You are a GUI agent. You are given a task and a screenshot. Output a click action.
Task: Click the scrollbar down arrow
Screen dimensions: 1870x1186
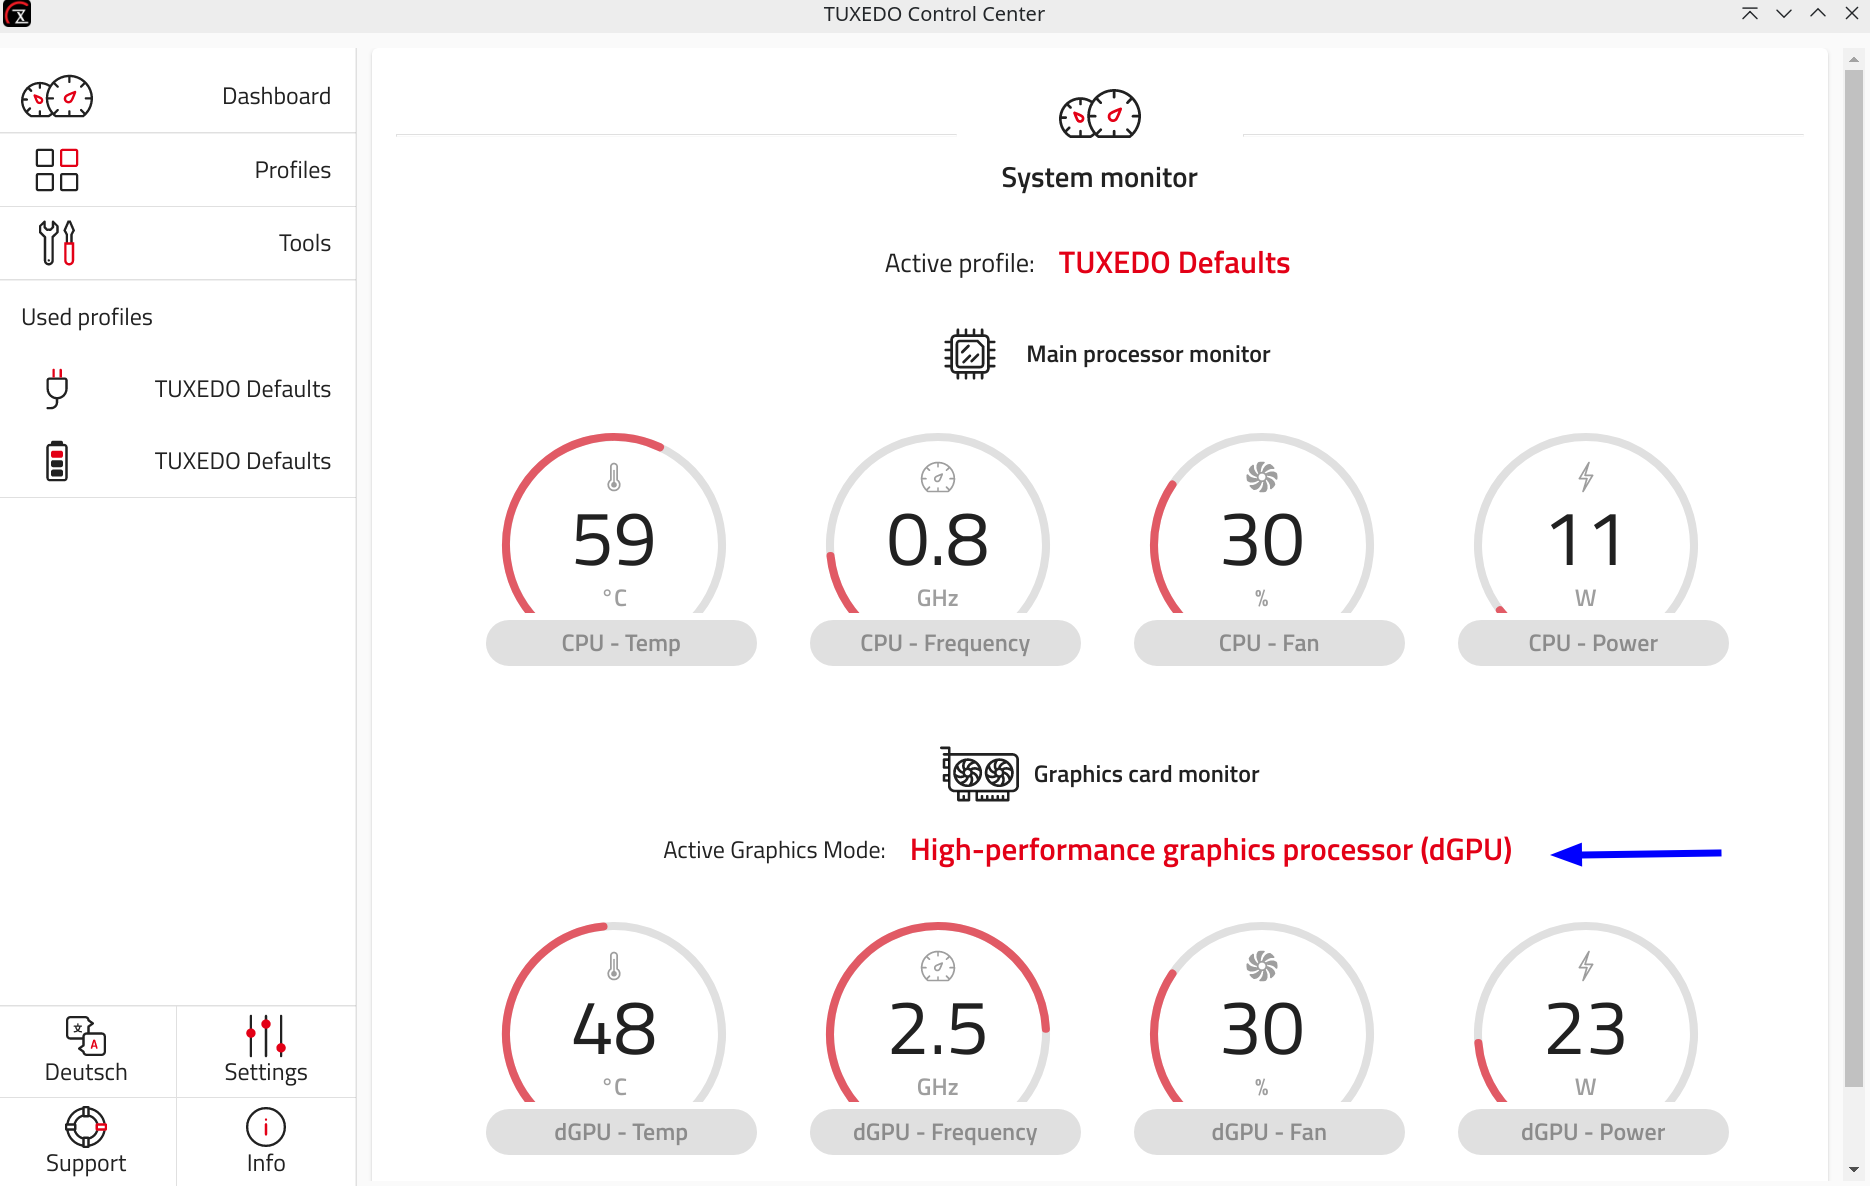1853,1169
